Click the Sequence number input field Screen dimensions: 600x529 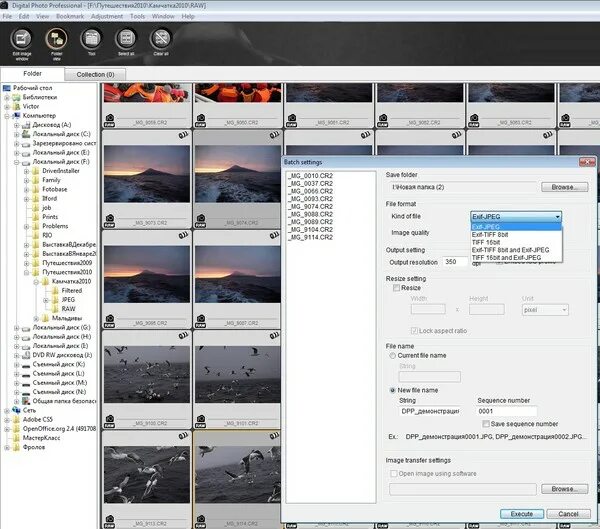pyautogui.click(x=507, y=411)
